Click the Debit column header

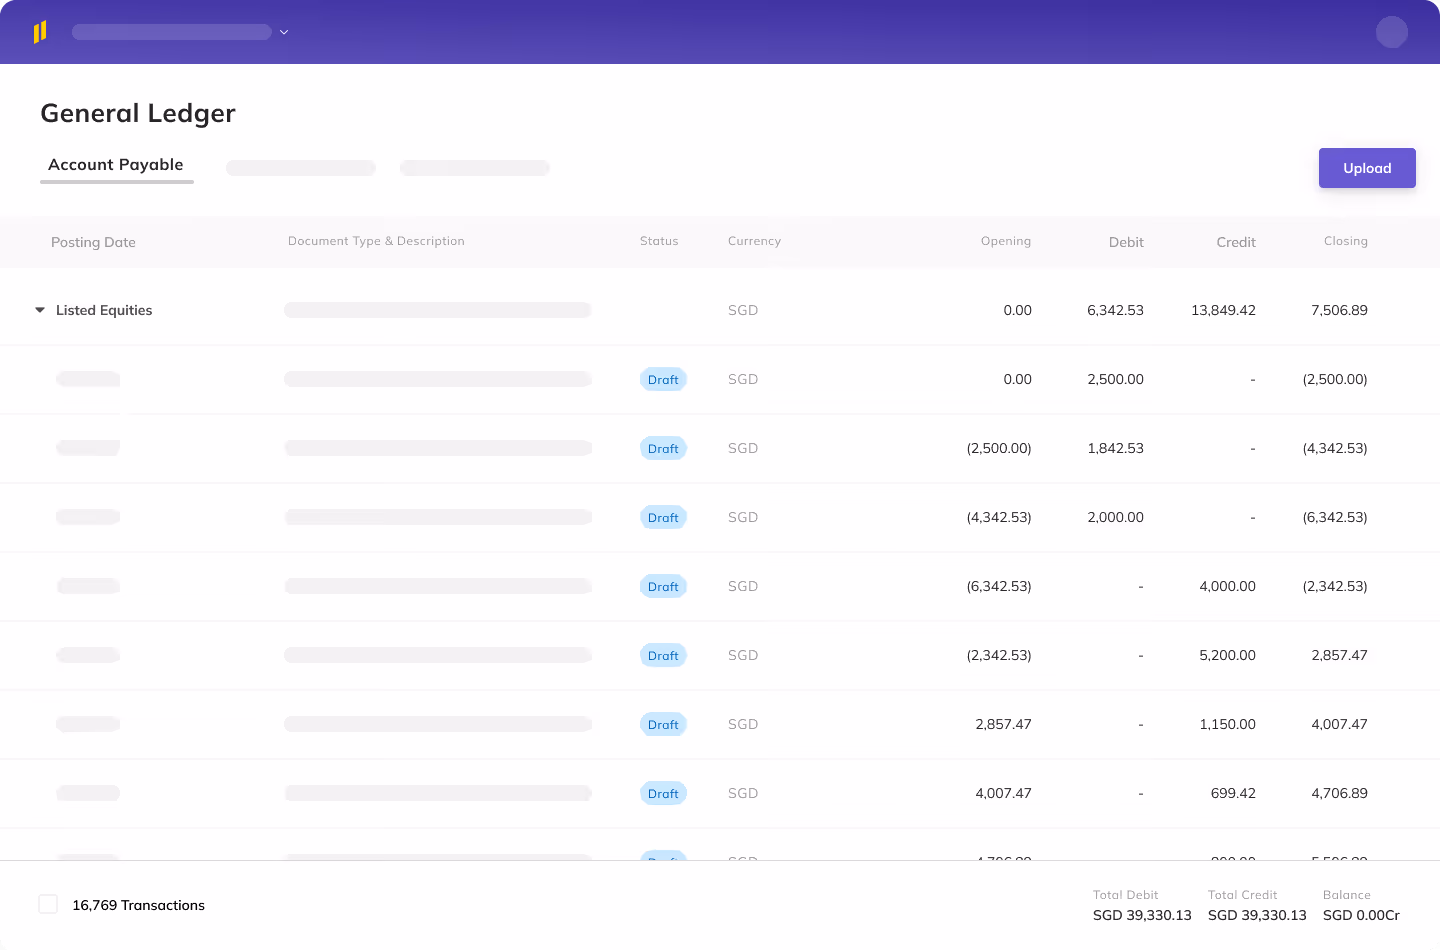[x=1126, y=242]
